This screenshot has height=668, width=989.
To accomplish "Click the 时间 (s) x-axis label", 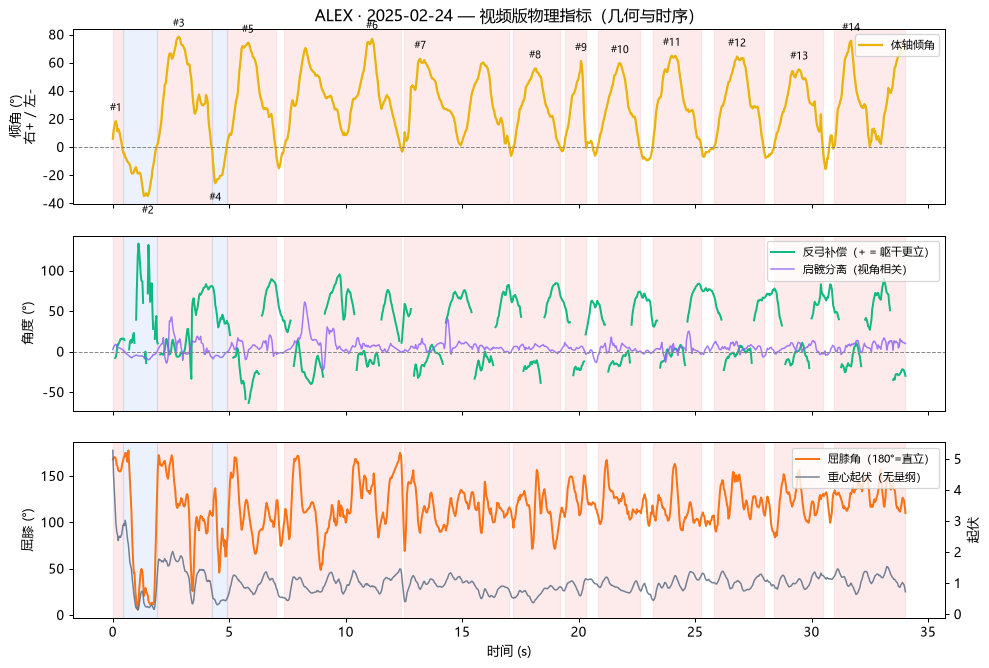I will 509,651.
